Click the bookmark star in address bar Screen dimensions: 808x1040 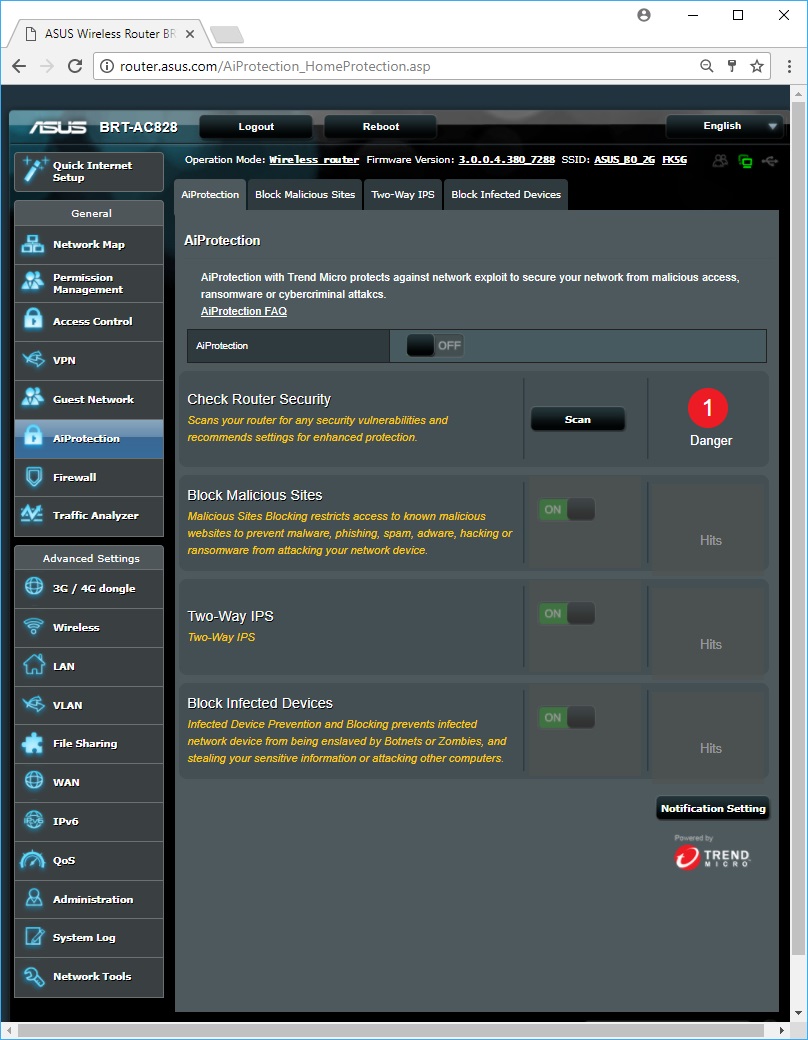757,66
